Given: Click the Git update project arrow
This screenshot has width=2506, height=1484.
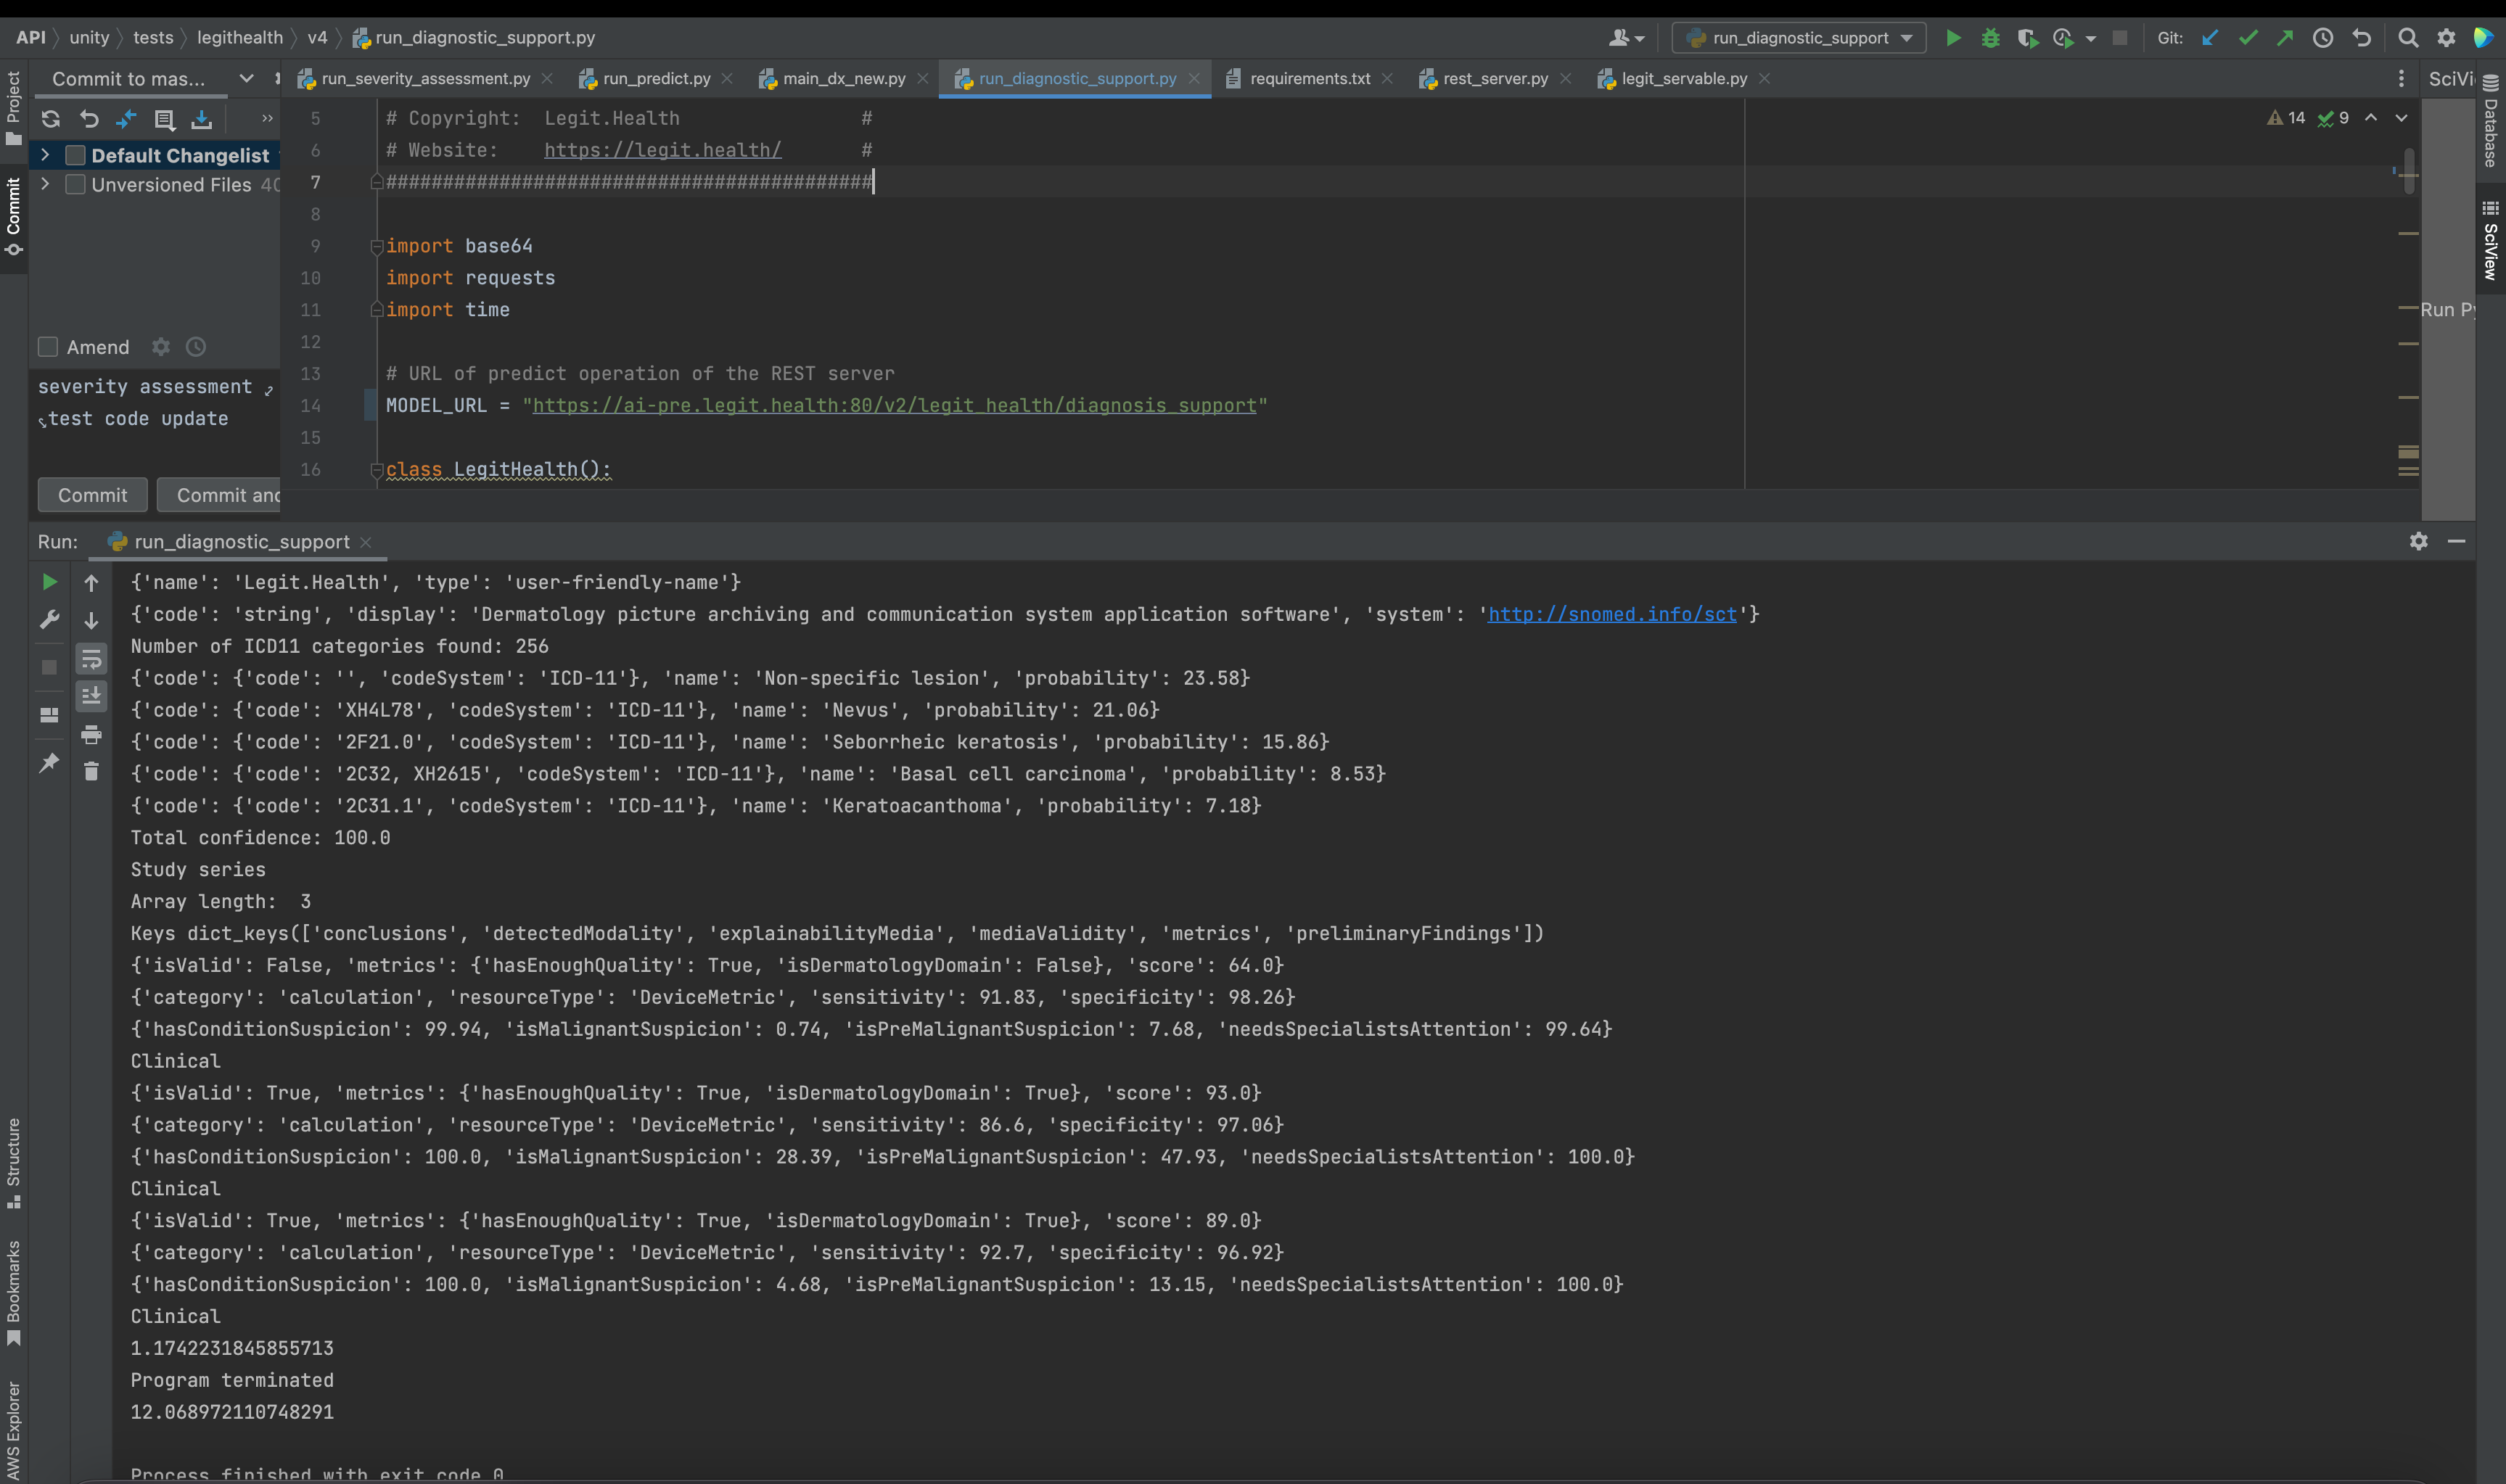Looking at the screenshot, I should click(2209, 38).
